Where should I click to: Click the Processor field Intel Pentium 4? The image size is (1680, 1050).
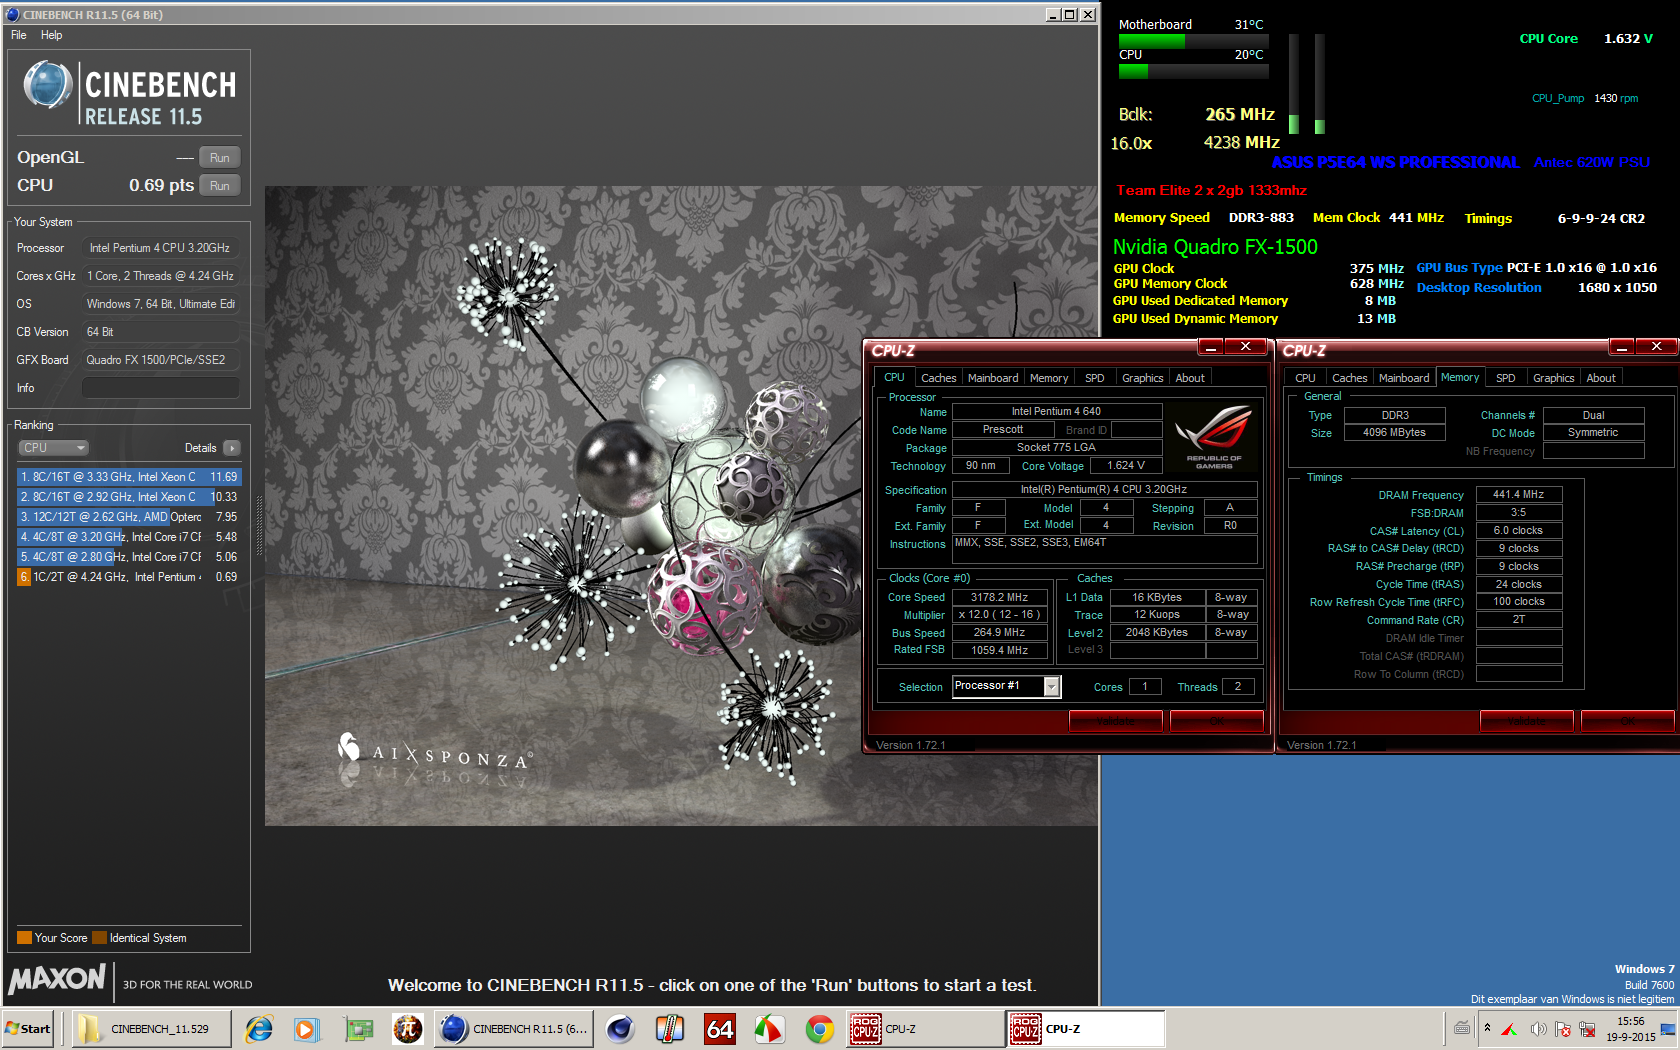pyautogui.click(x=161, y=248)
